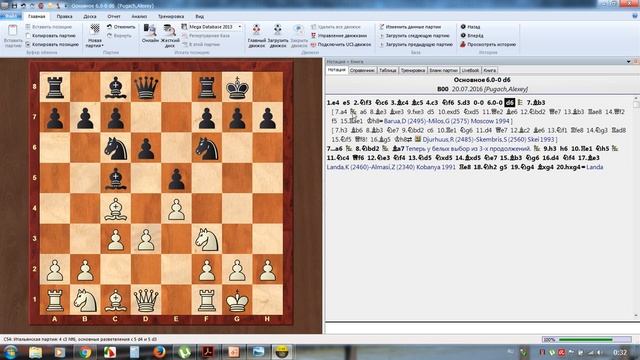Click the white bishop on c4
The width and height of the screenshot is (640, 360).
pyautogui.click(x=116, y=209)
